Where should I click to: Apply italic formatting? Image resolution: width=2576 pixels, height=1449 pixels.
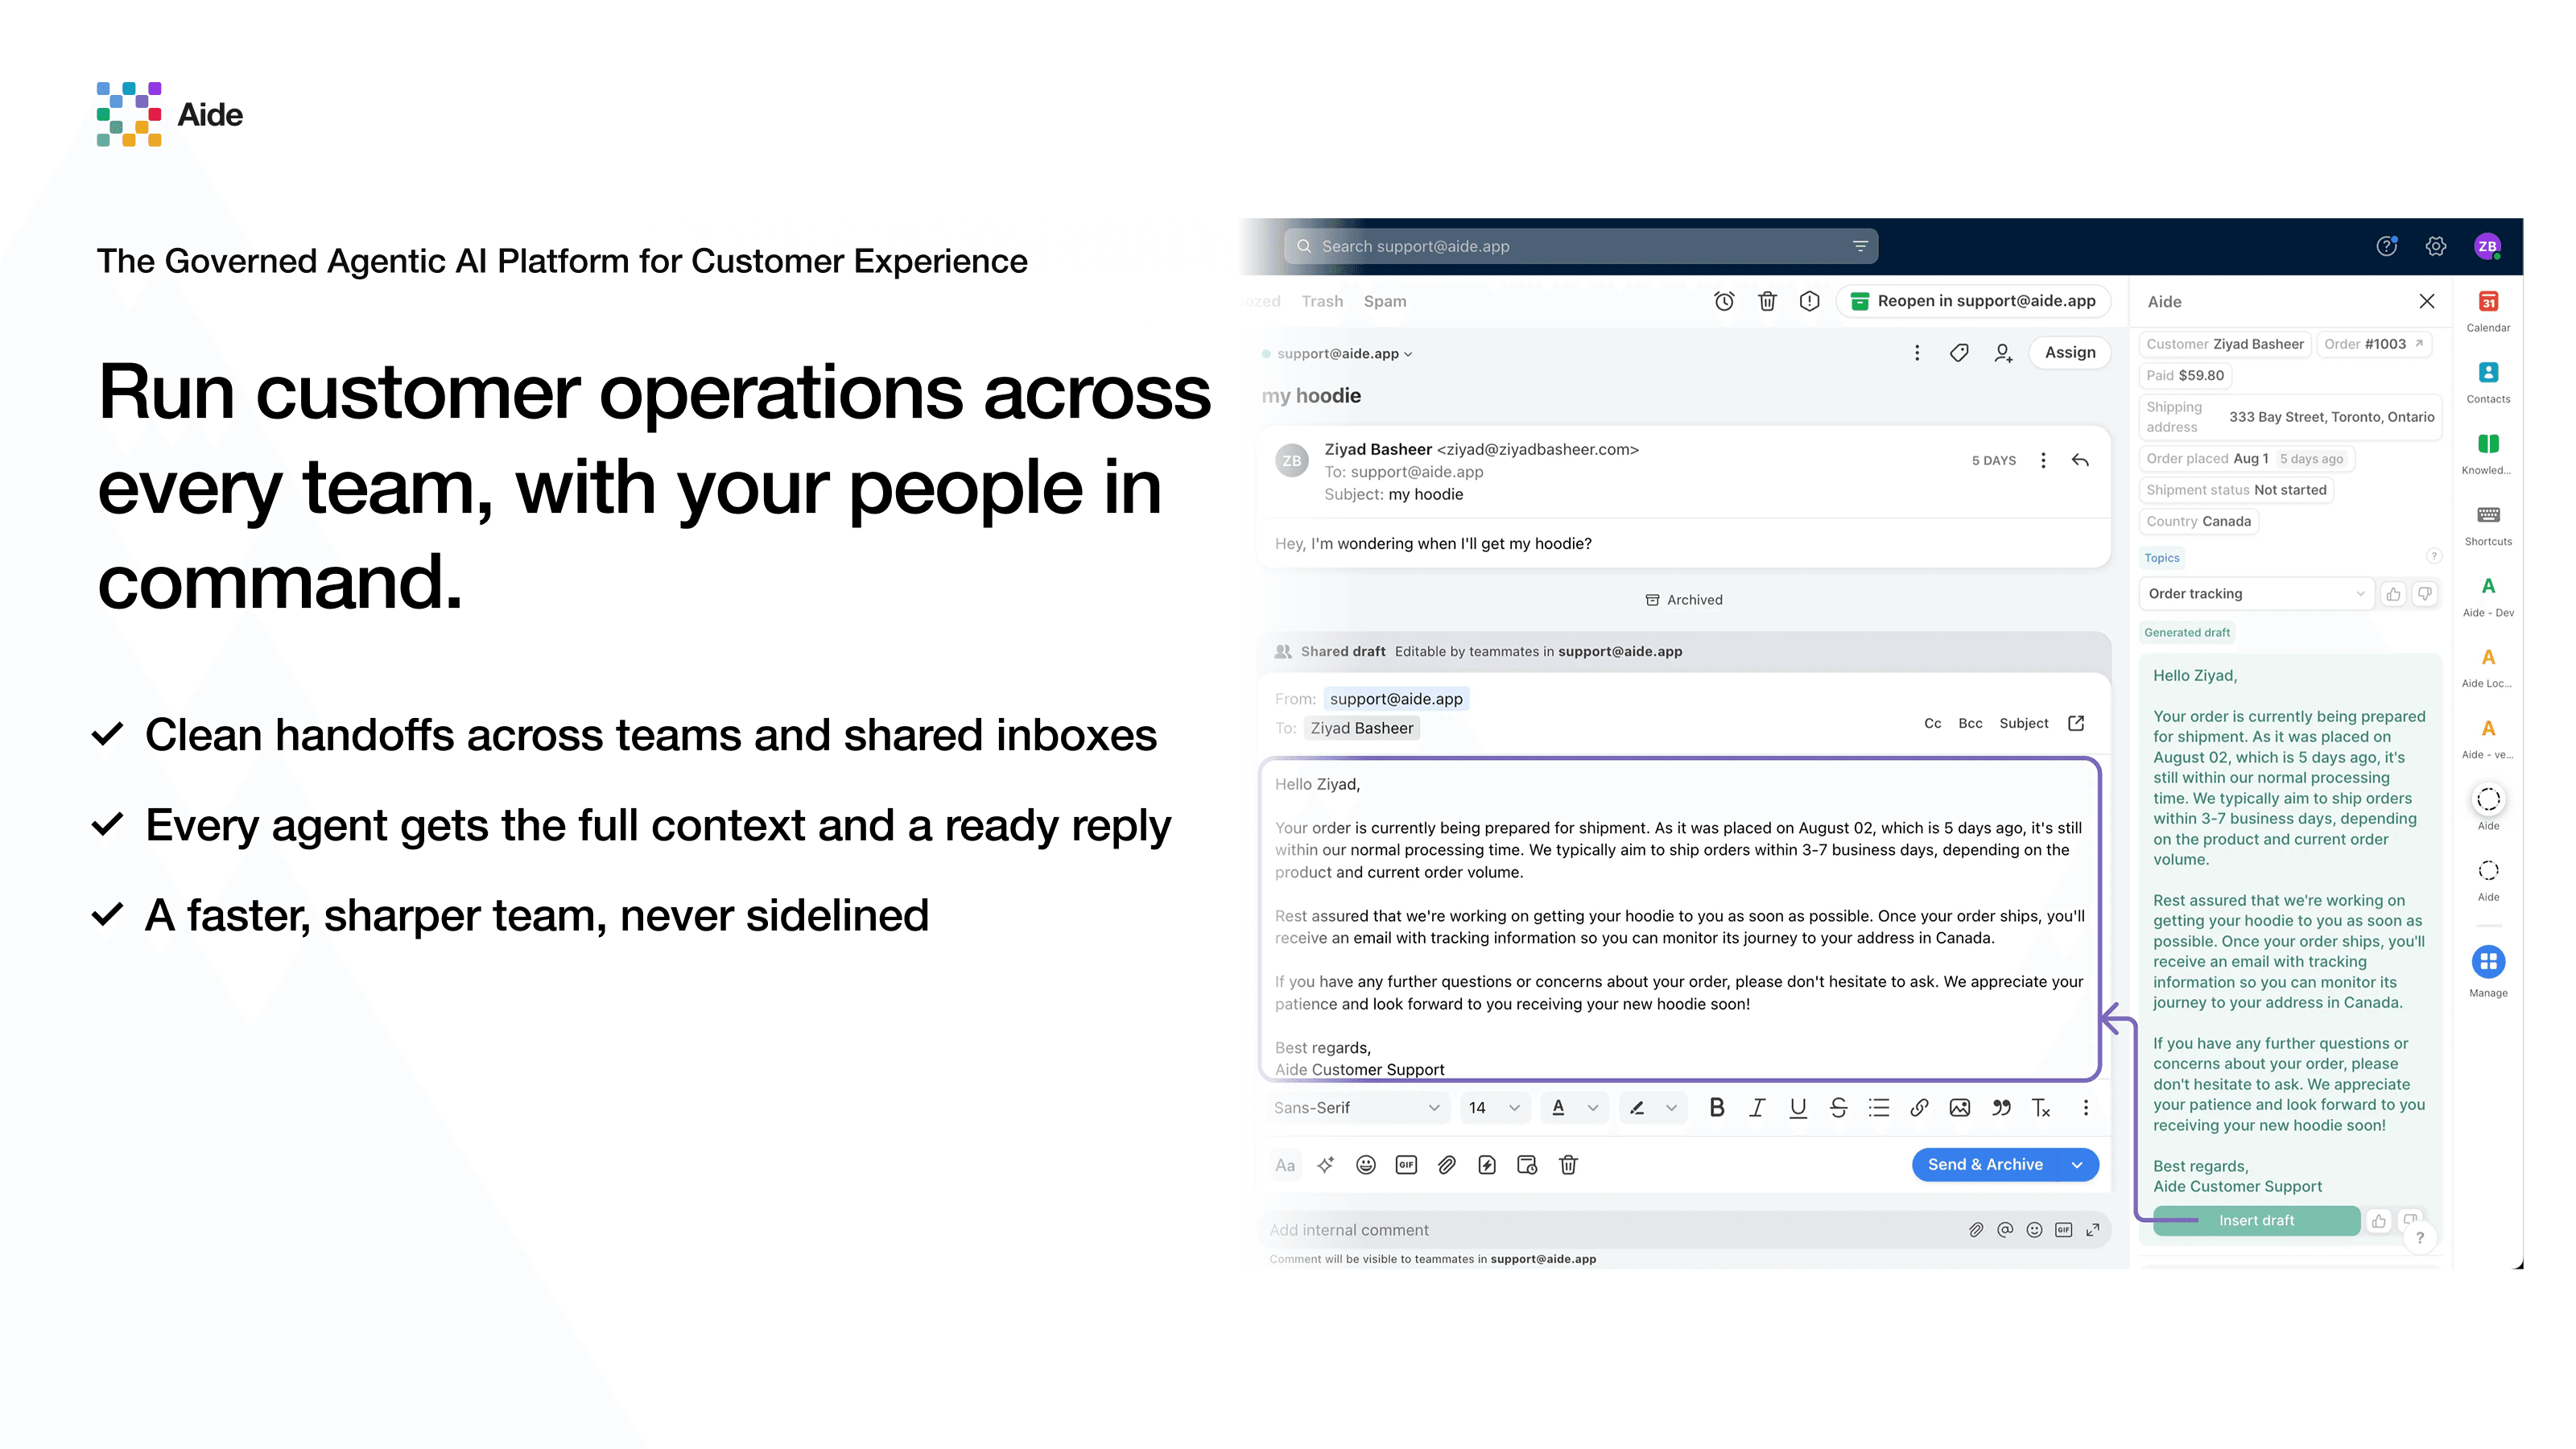(1757, 1107)
